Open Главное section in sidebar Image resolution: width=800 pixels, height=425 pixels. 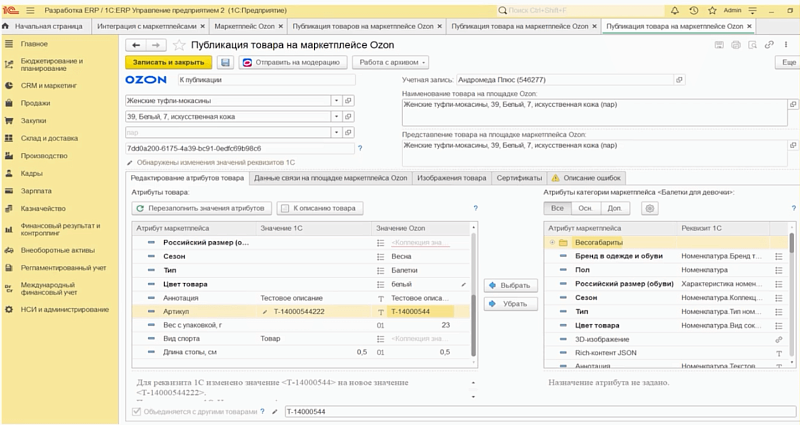pos(34,44)
